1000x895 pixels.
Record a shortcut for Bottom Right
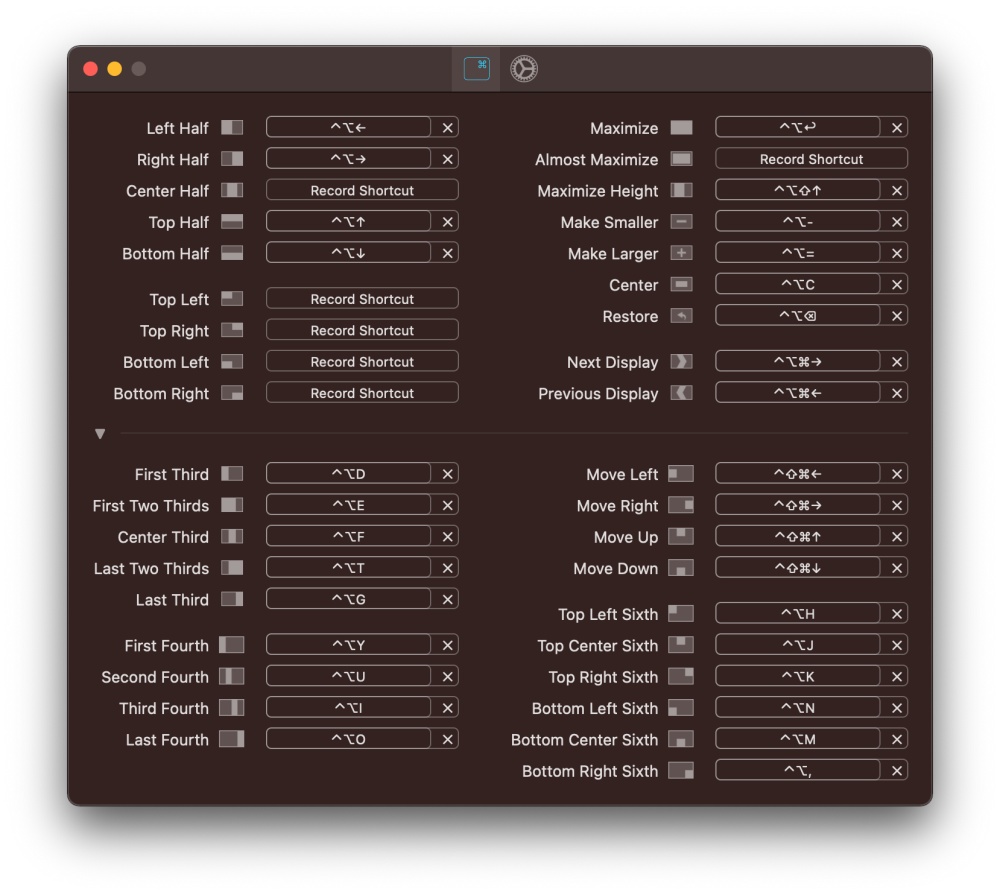tap(362, 393)
